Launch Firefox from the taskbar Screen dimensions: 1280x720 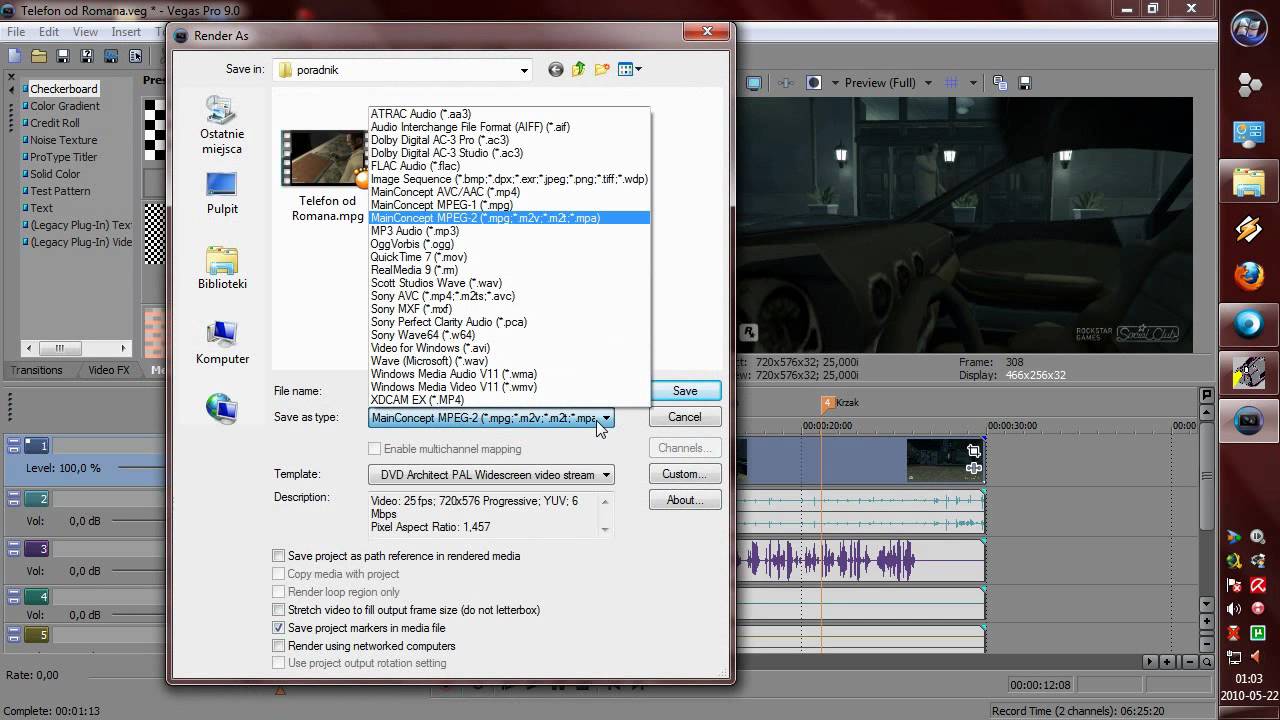pos(1249,277)
